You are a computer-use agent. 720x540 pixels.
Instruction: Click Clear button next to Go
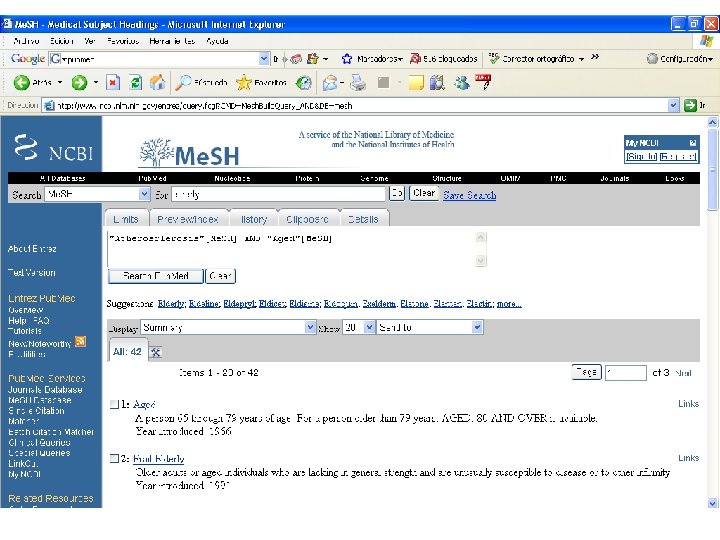[424, 193]
